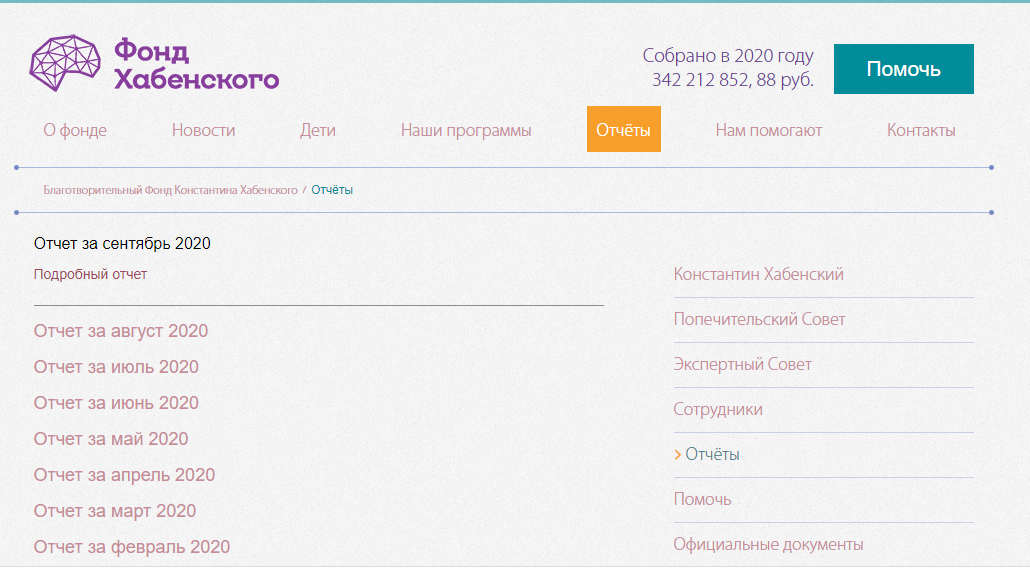Click the Отчёты breadcrumb link
1030x569 pixels.
(x=332, y=190)
